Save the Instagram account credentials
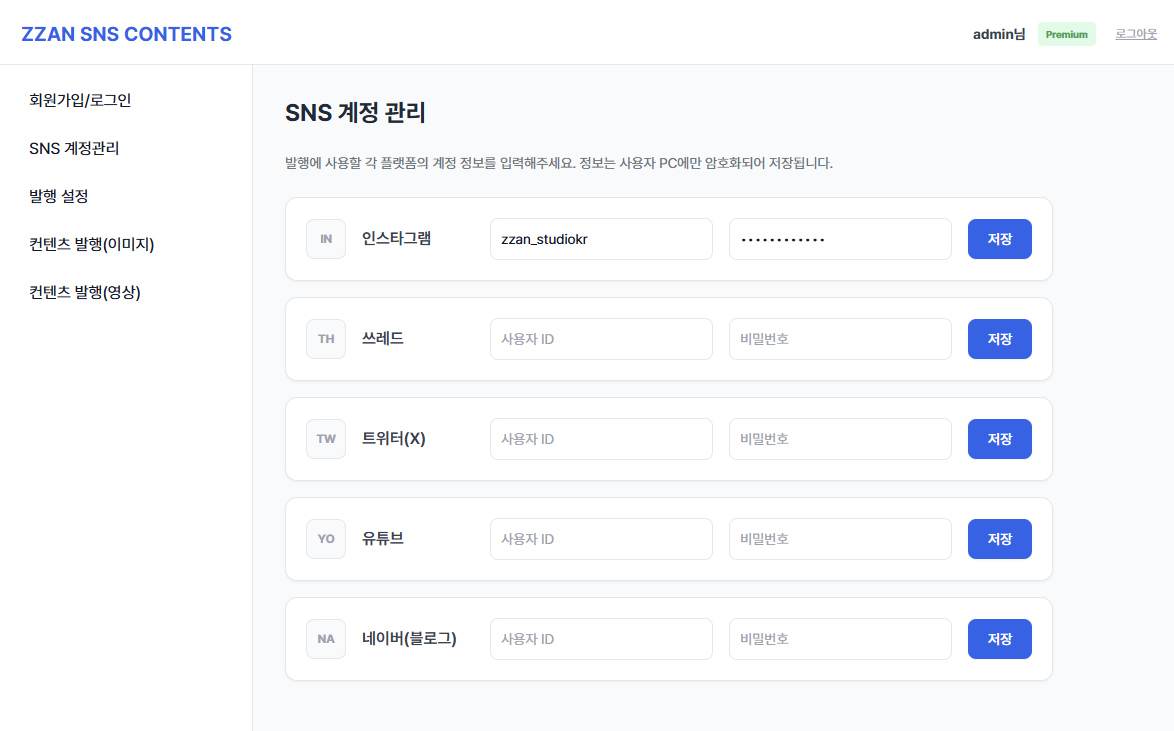The image size is (1174, 731). pyautogui.click(x=999, y=239)
